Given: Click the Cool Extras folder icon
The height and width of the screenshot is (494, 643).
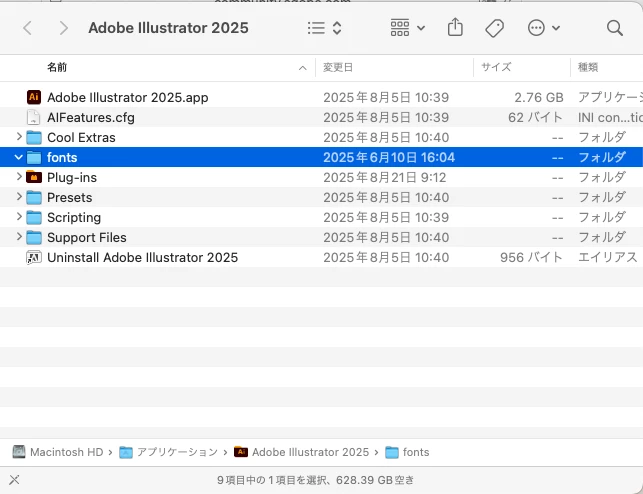Looking at the screenshot, I should point(34,137).
